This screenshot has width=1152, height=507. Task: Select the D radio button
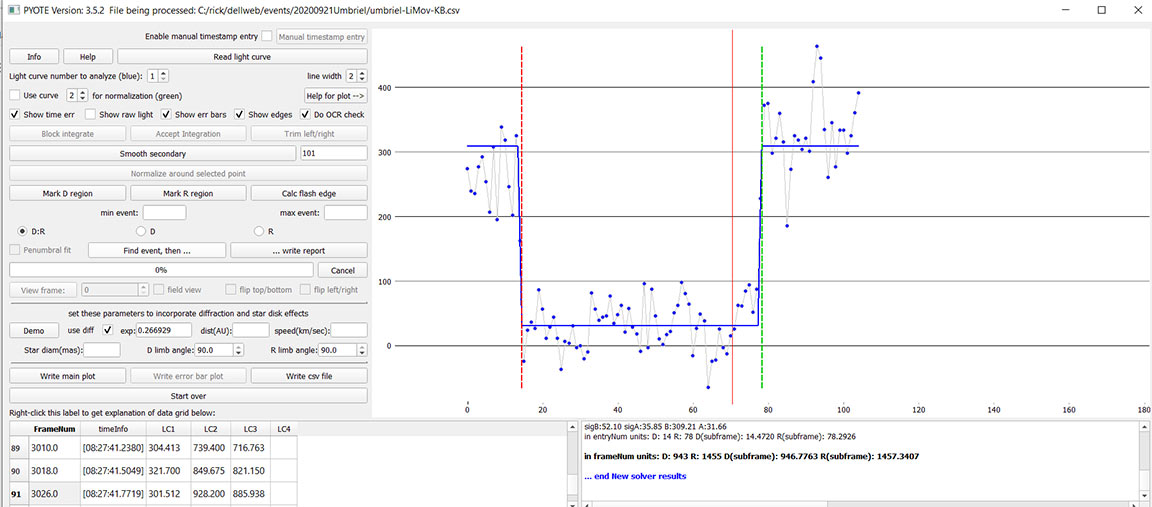point(141,231)
